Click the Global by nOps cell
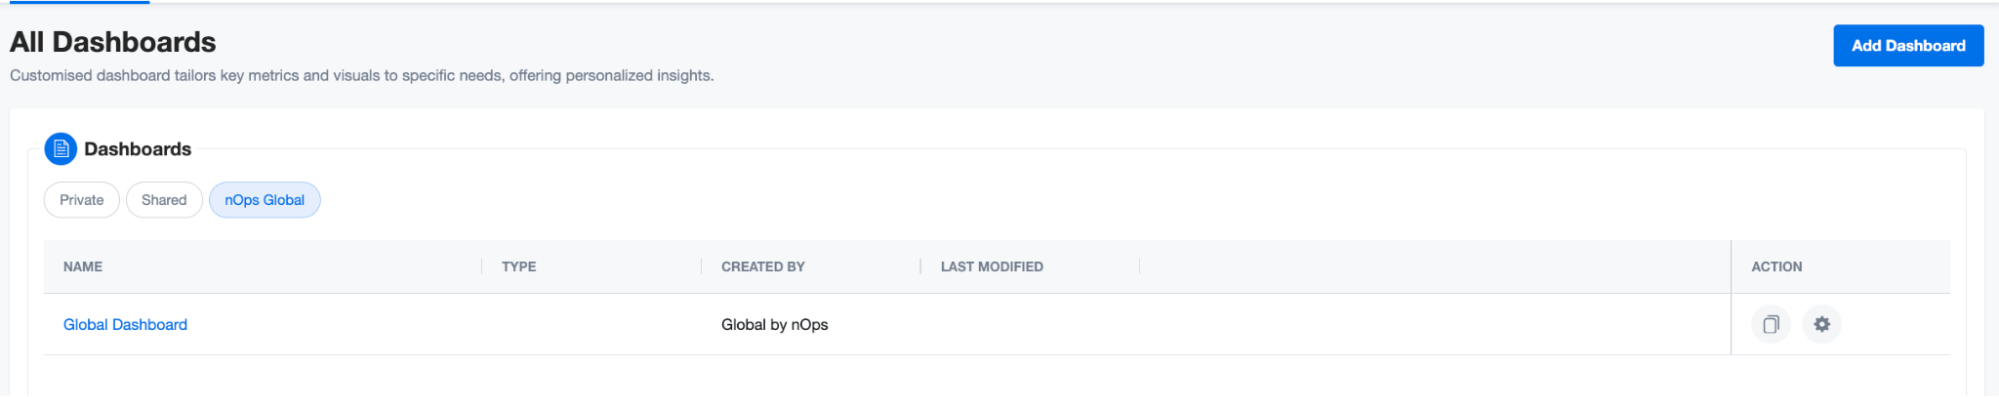Viewport: 1999px width, 397px height. (x=775, y=325)
